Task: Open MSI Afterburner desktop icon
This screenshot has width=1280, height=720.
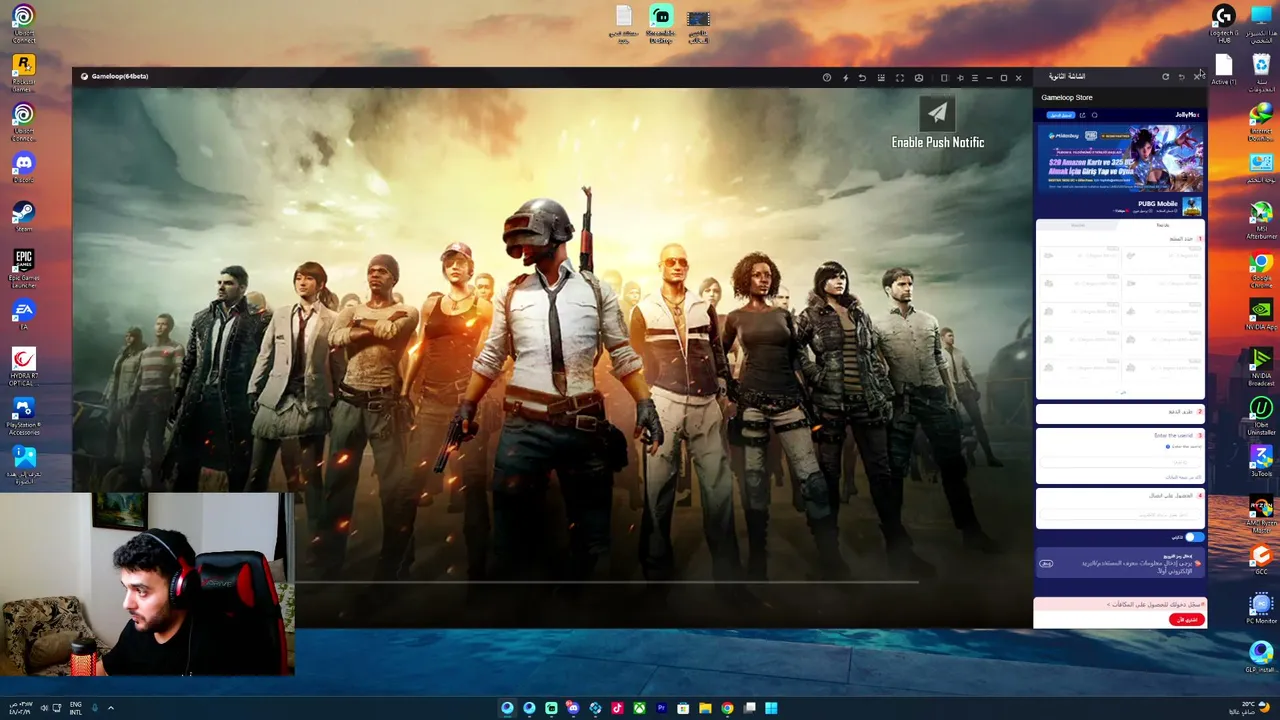Action: 1261,219
